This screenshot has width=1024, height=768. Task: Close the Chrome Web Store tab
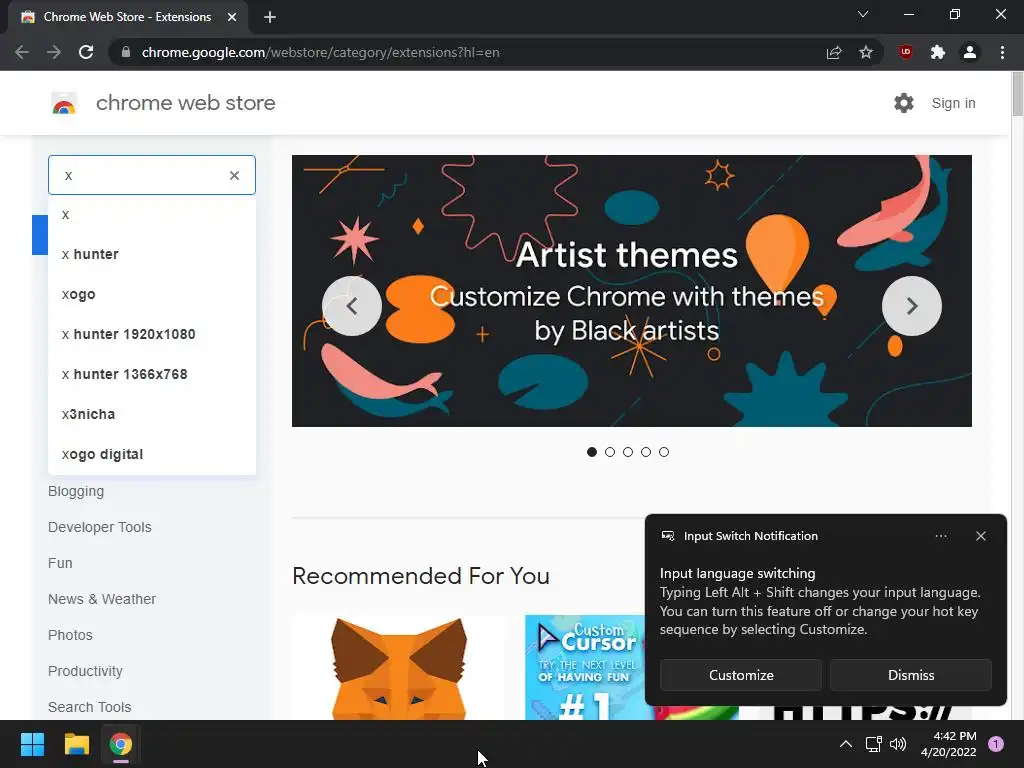point(232,17)
